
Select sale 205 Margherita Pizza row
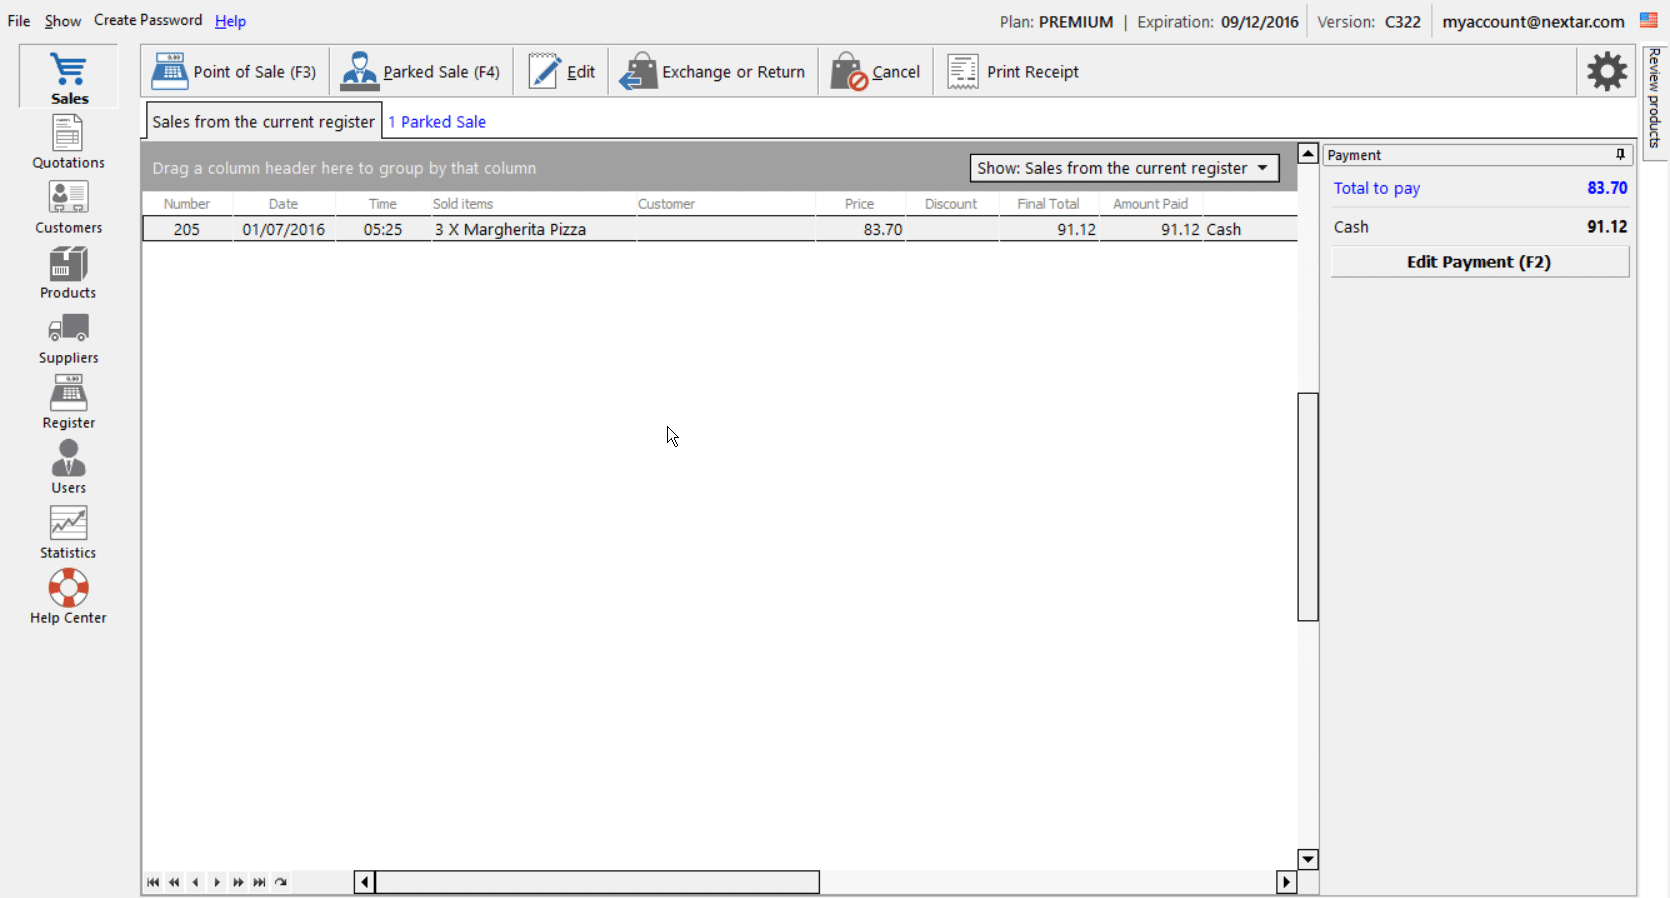(x=720, y=229)
